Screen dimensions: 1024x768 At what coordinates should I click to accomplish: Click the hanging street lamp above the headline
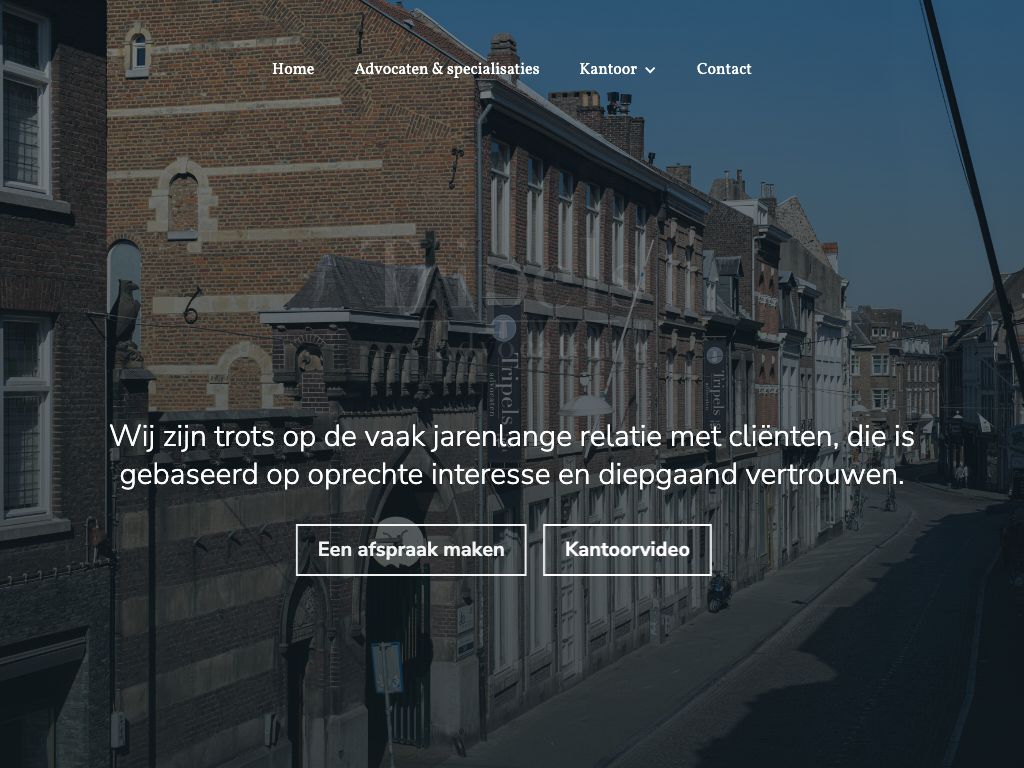click(x=587, y=403)
